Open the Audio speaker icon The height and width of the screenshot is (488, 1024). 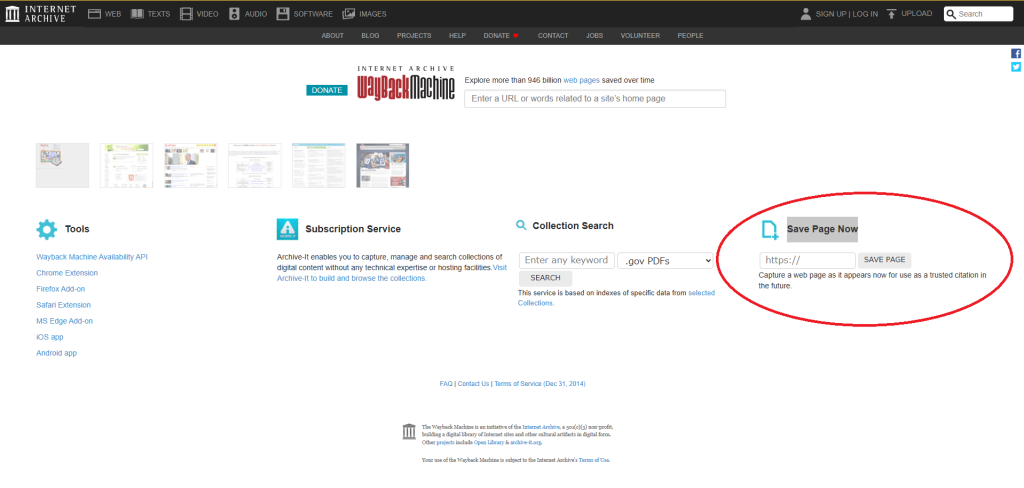point(234,14)
